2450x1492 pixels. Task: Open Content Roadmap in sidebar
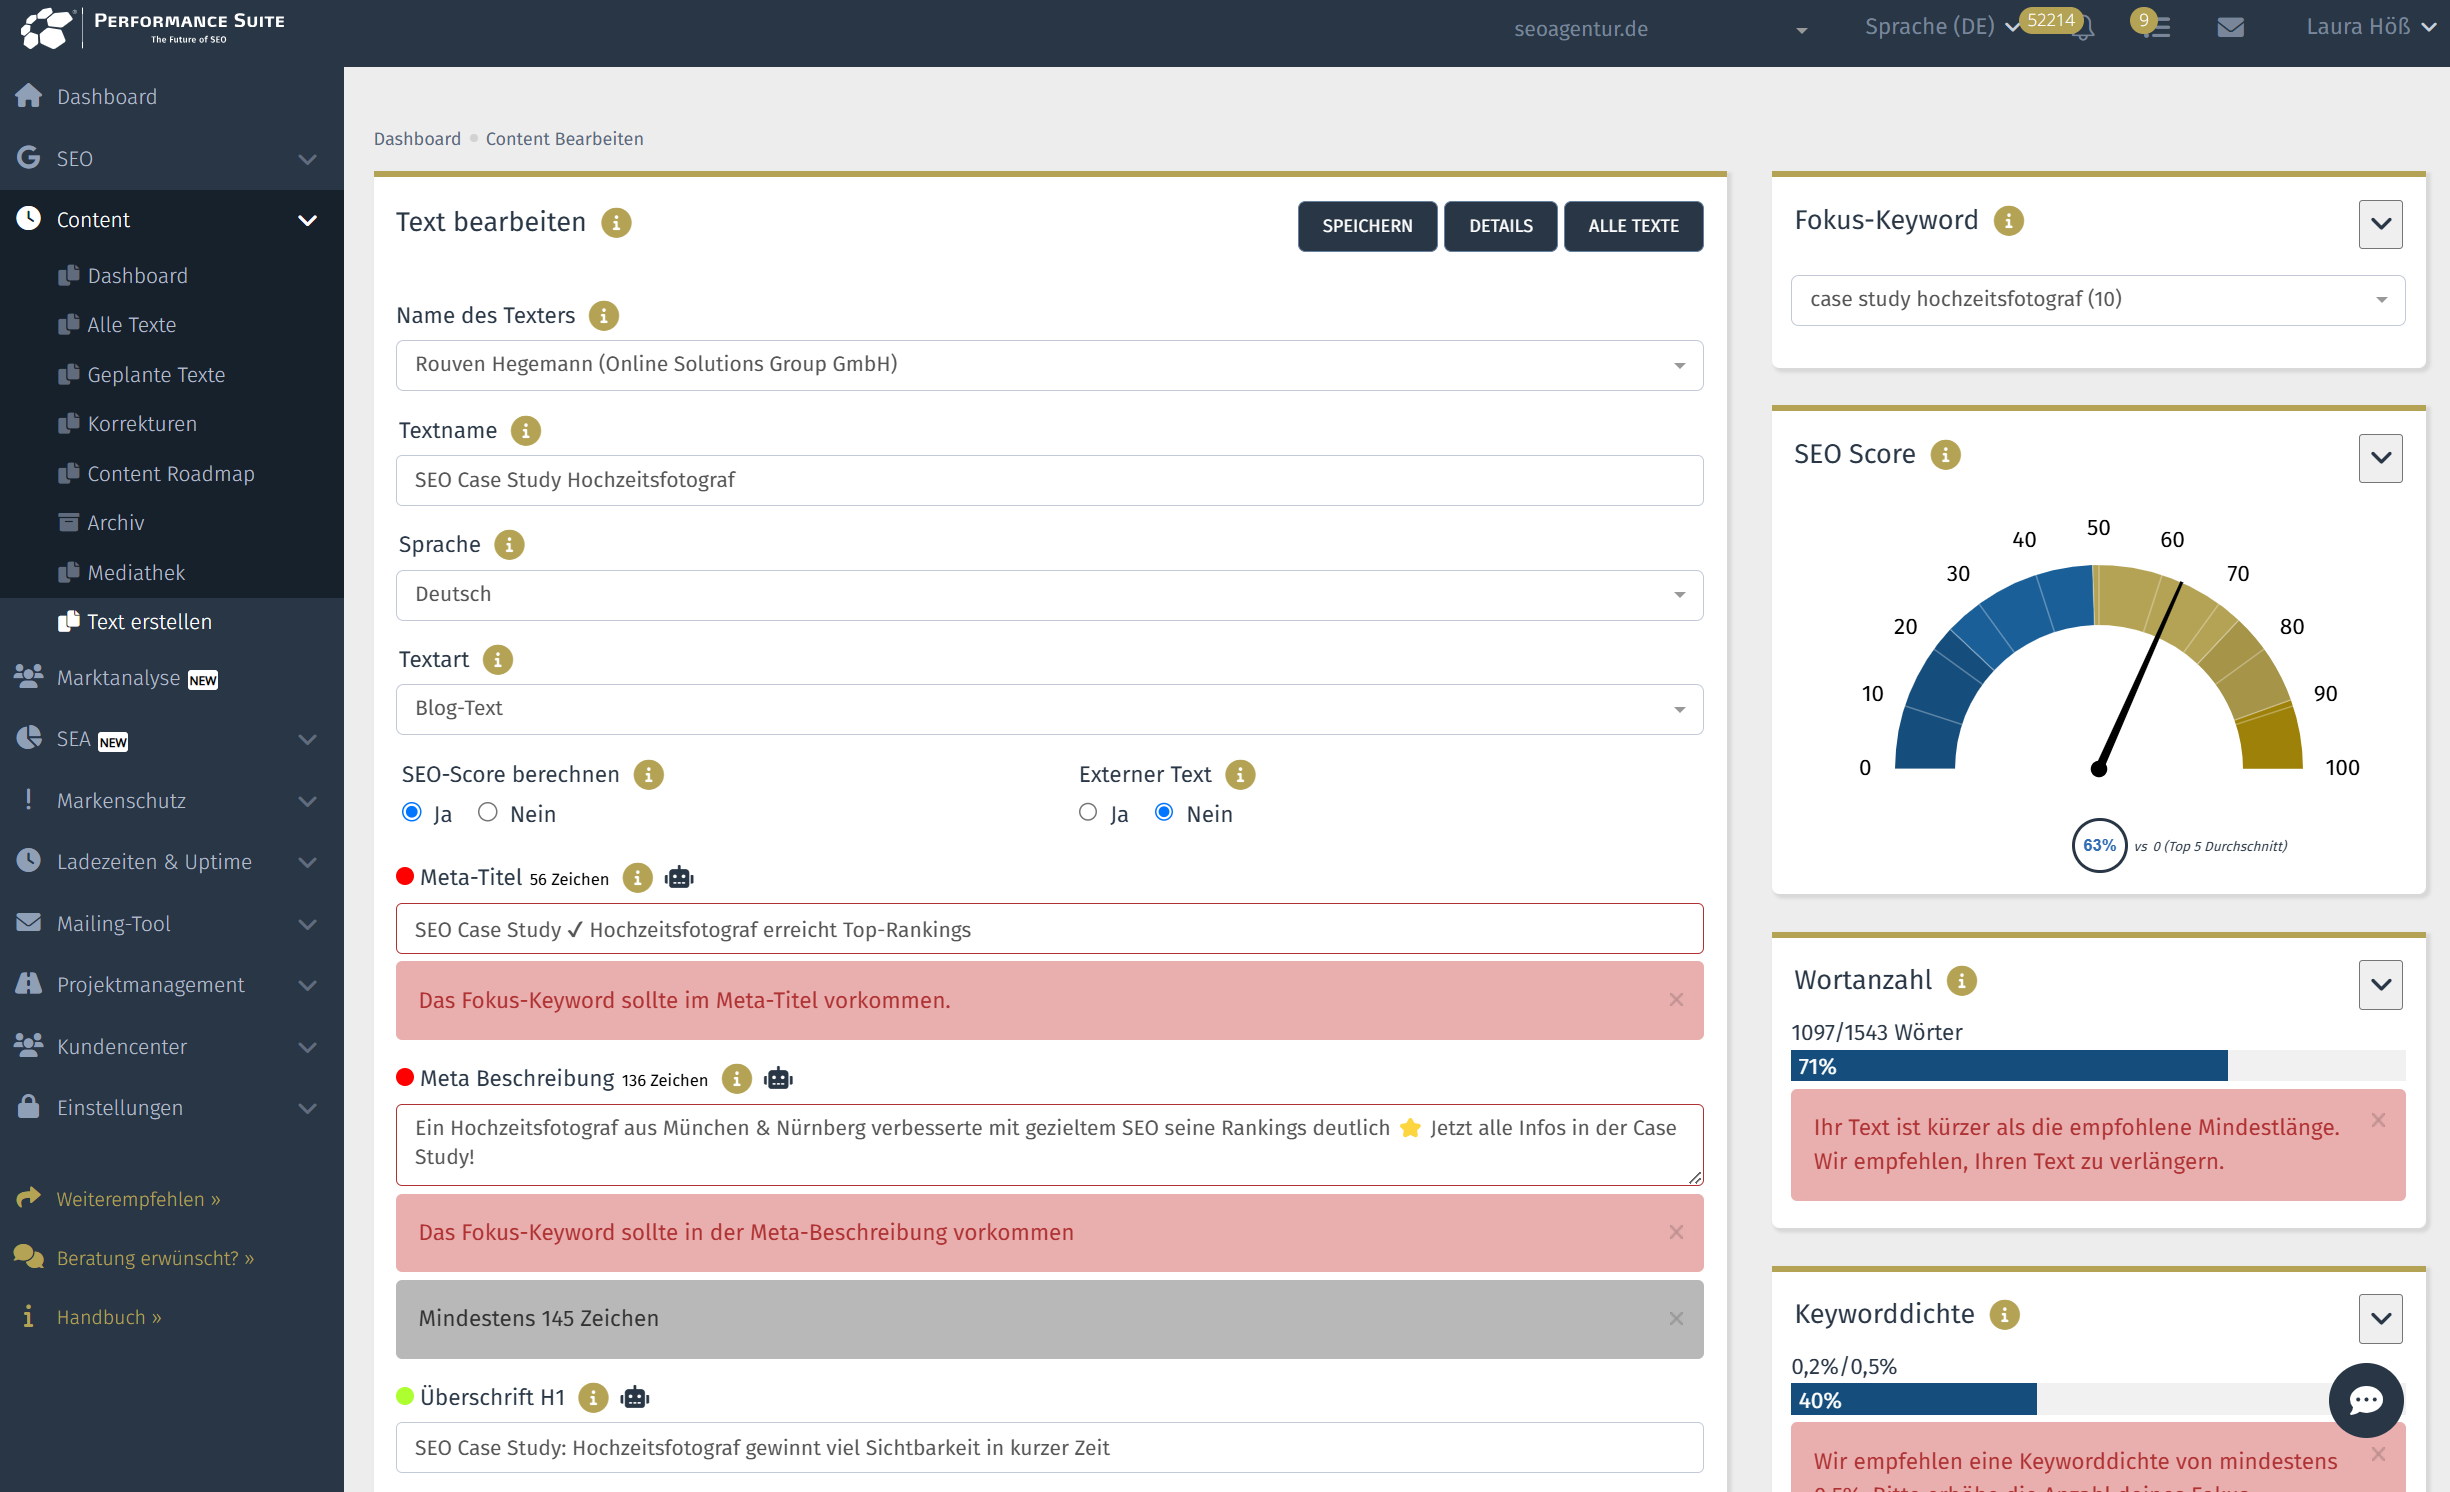[x=170, y=473]
